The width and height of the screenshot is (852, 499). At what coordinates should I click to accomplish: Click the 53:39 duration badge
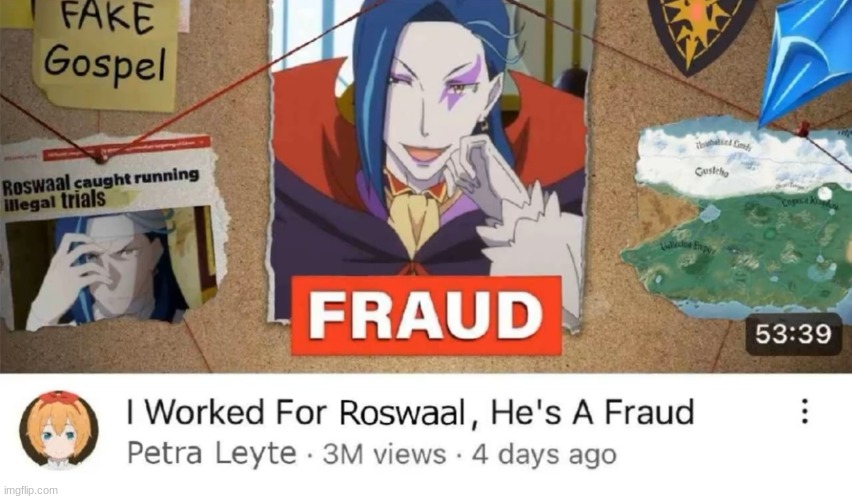tap(793, 334)
